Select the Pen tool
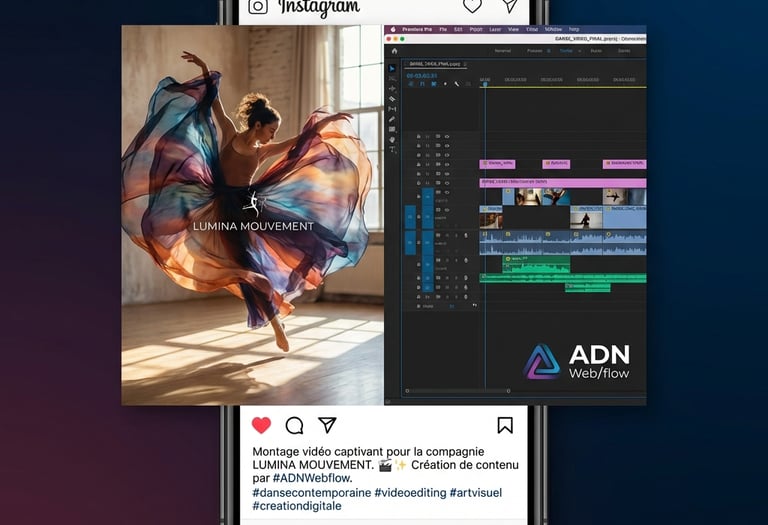The image size is (768, 525). pos(392,119)
